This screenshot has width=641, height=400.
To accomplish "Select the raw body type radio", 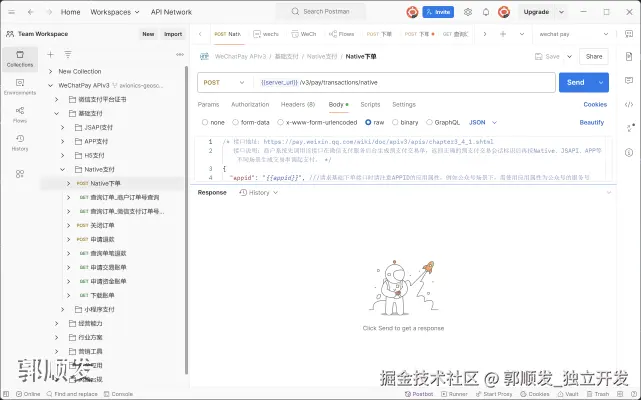I will (368, 122).
